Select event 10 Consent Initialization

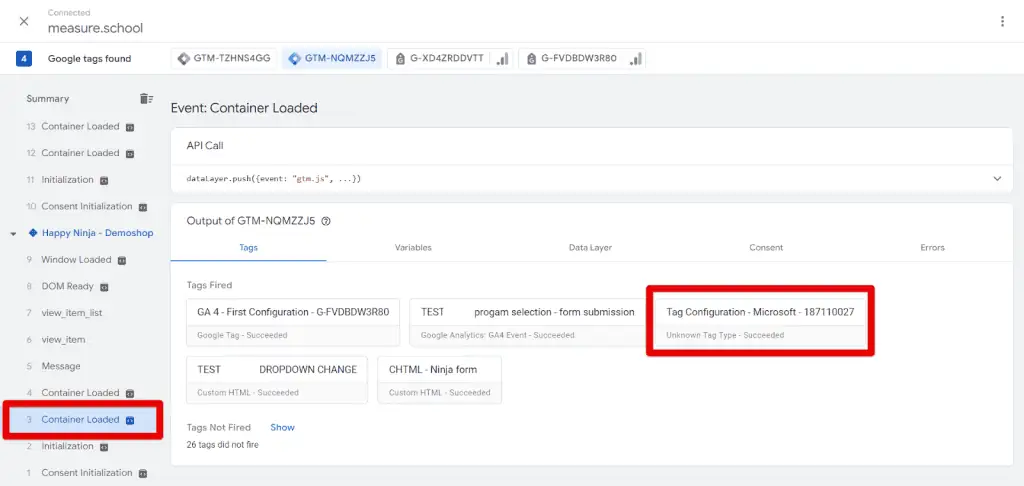coord(86,206)
